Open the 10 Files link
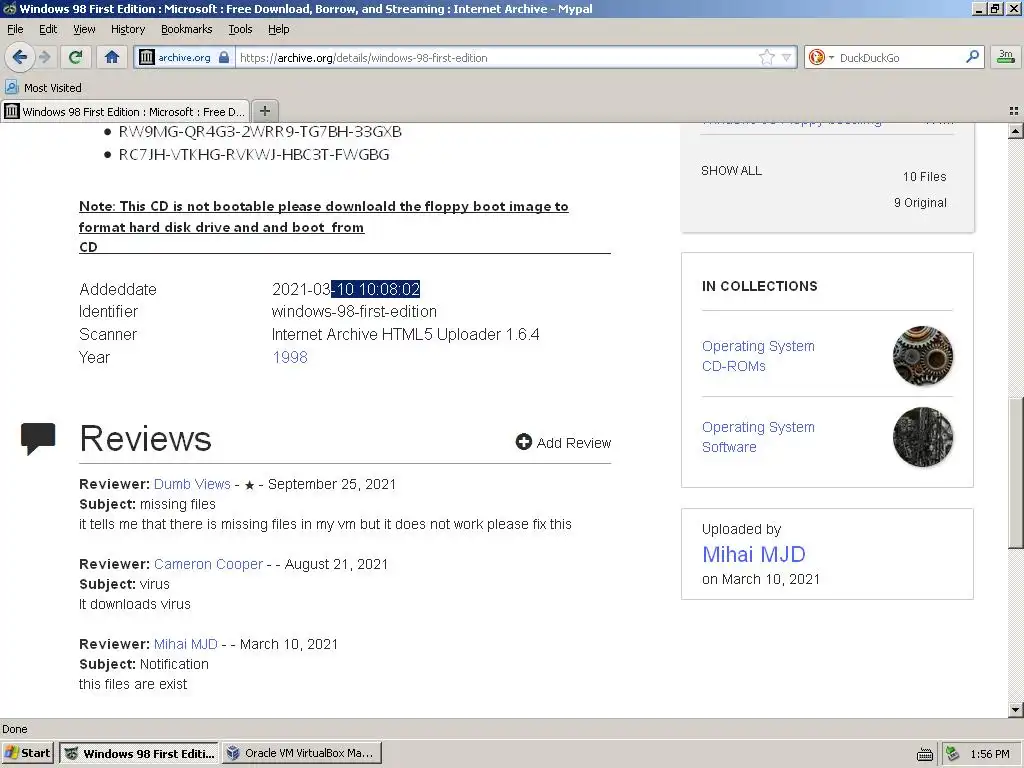The width and height of the screenshot is (1024, 768). (925, 176)
